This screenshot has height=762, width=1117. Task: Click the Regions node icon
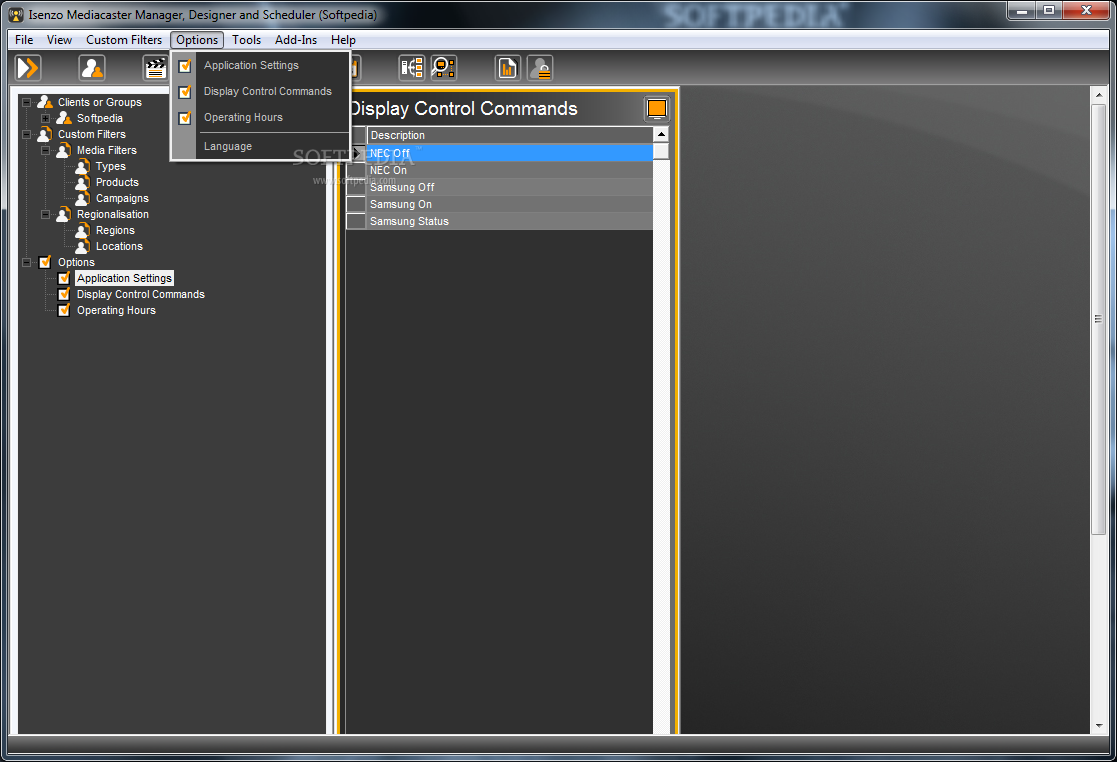point(83,230)
